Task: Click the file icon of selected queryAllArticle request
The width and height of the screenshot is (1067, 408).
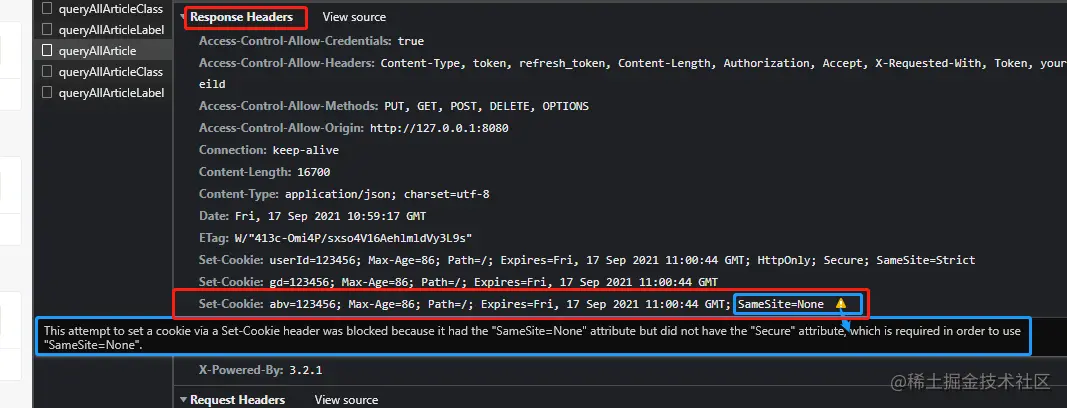Action: pos(47,50)
